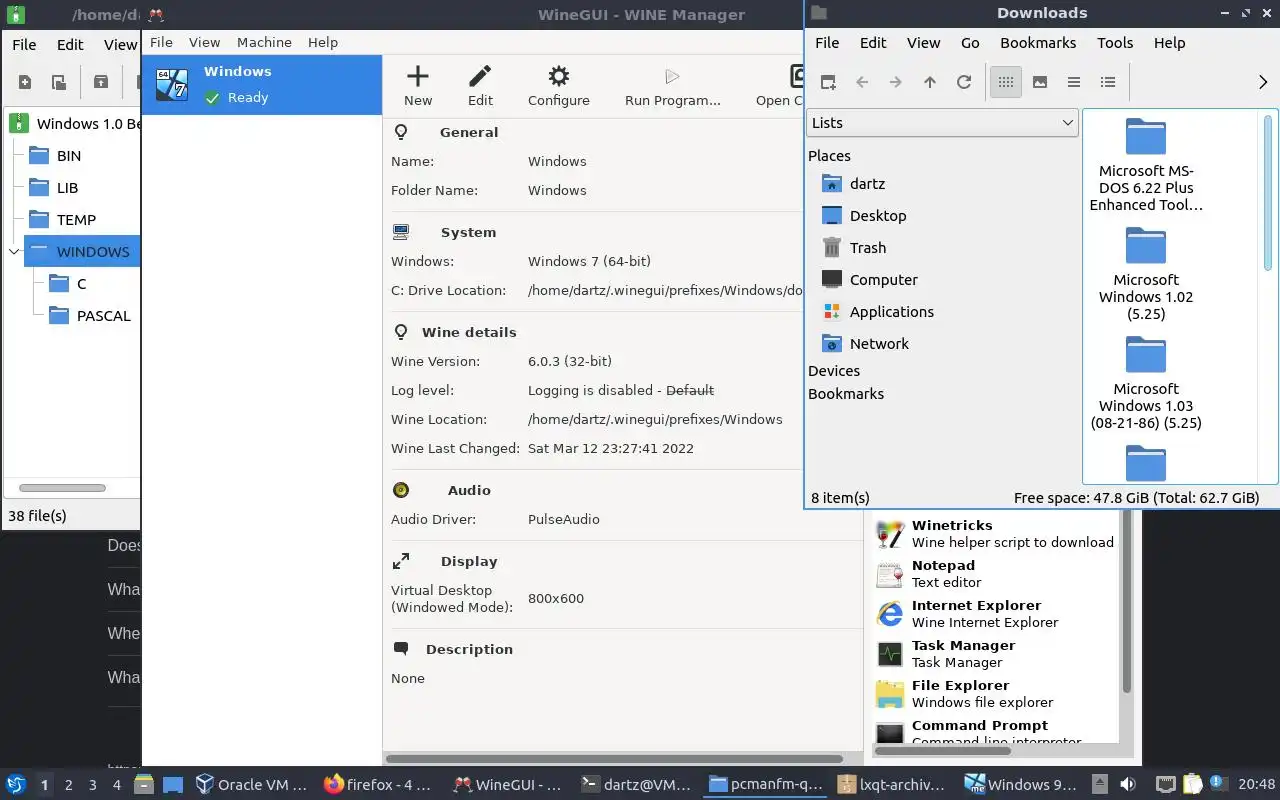
Task: Open the Lists side pane dropdown
Action: tap(942, 122)
